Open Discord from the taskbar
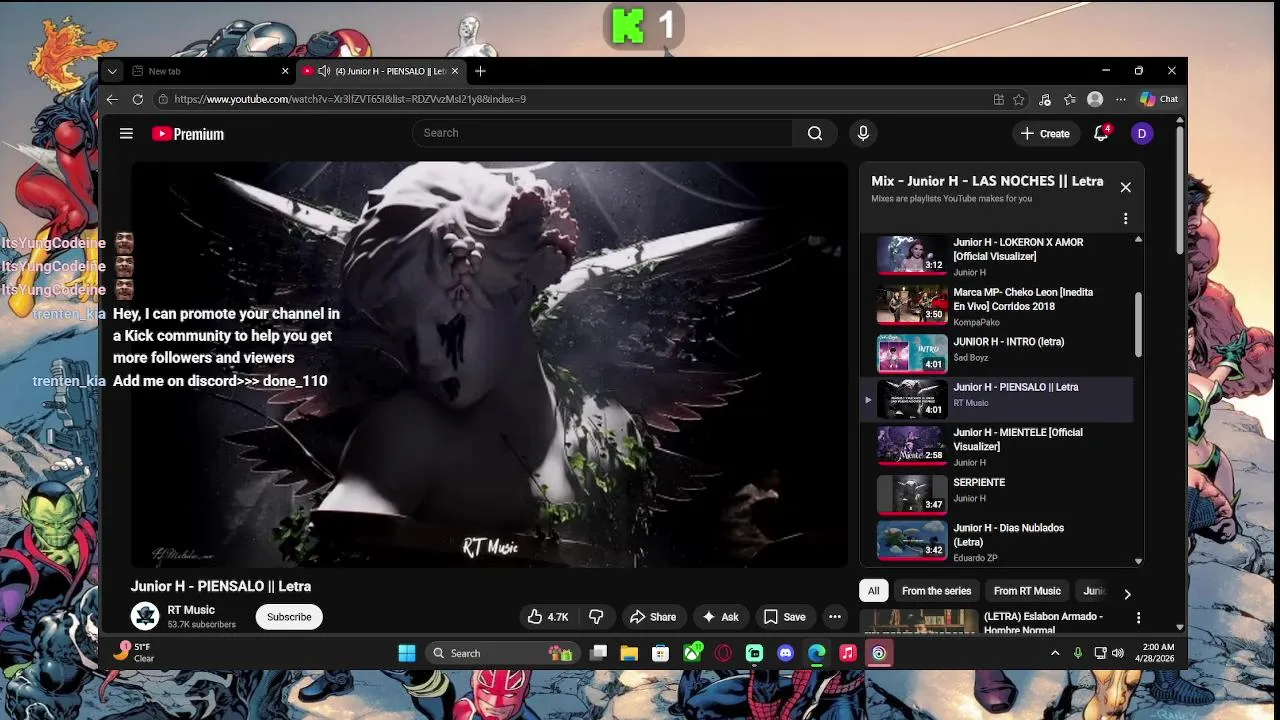Viewport: 1280px width, 720px height. (786, 653)
